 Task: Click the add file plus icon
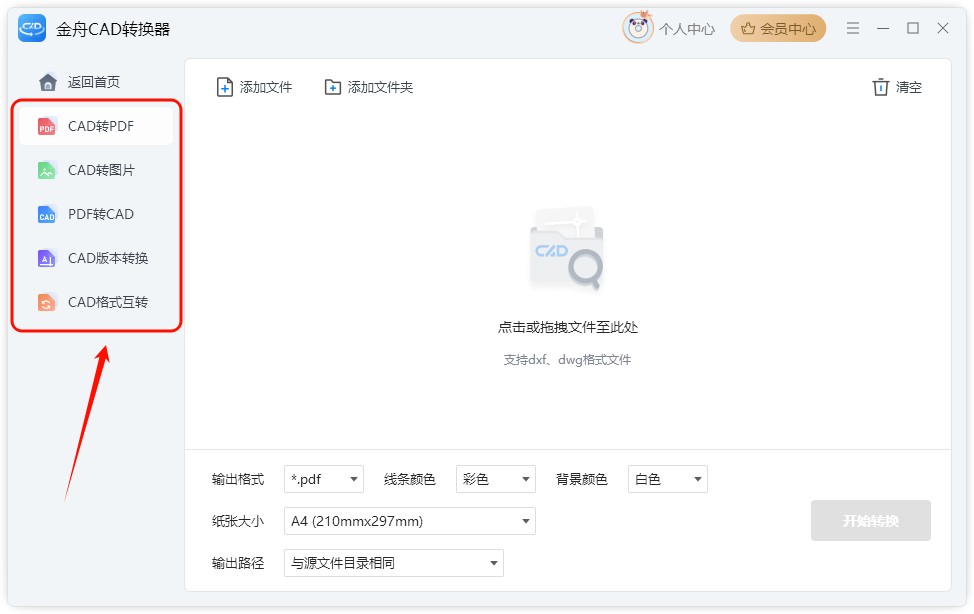pos(225,87)
